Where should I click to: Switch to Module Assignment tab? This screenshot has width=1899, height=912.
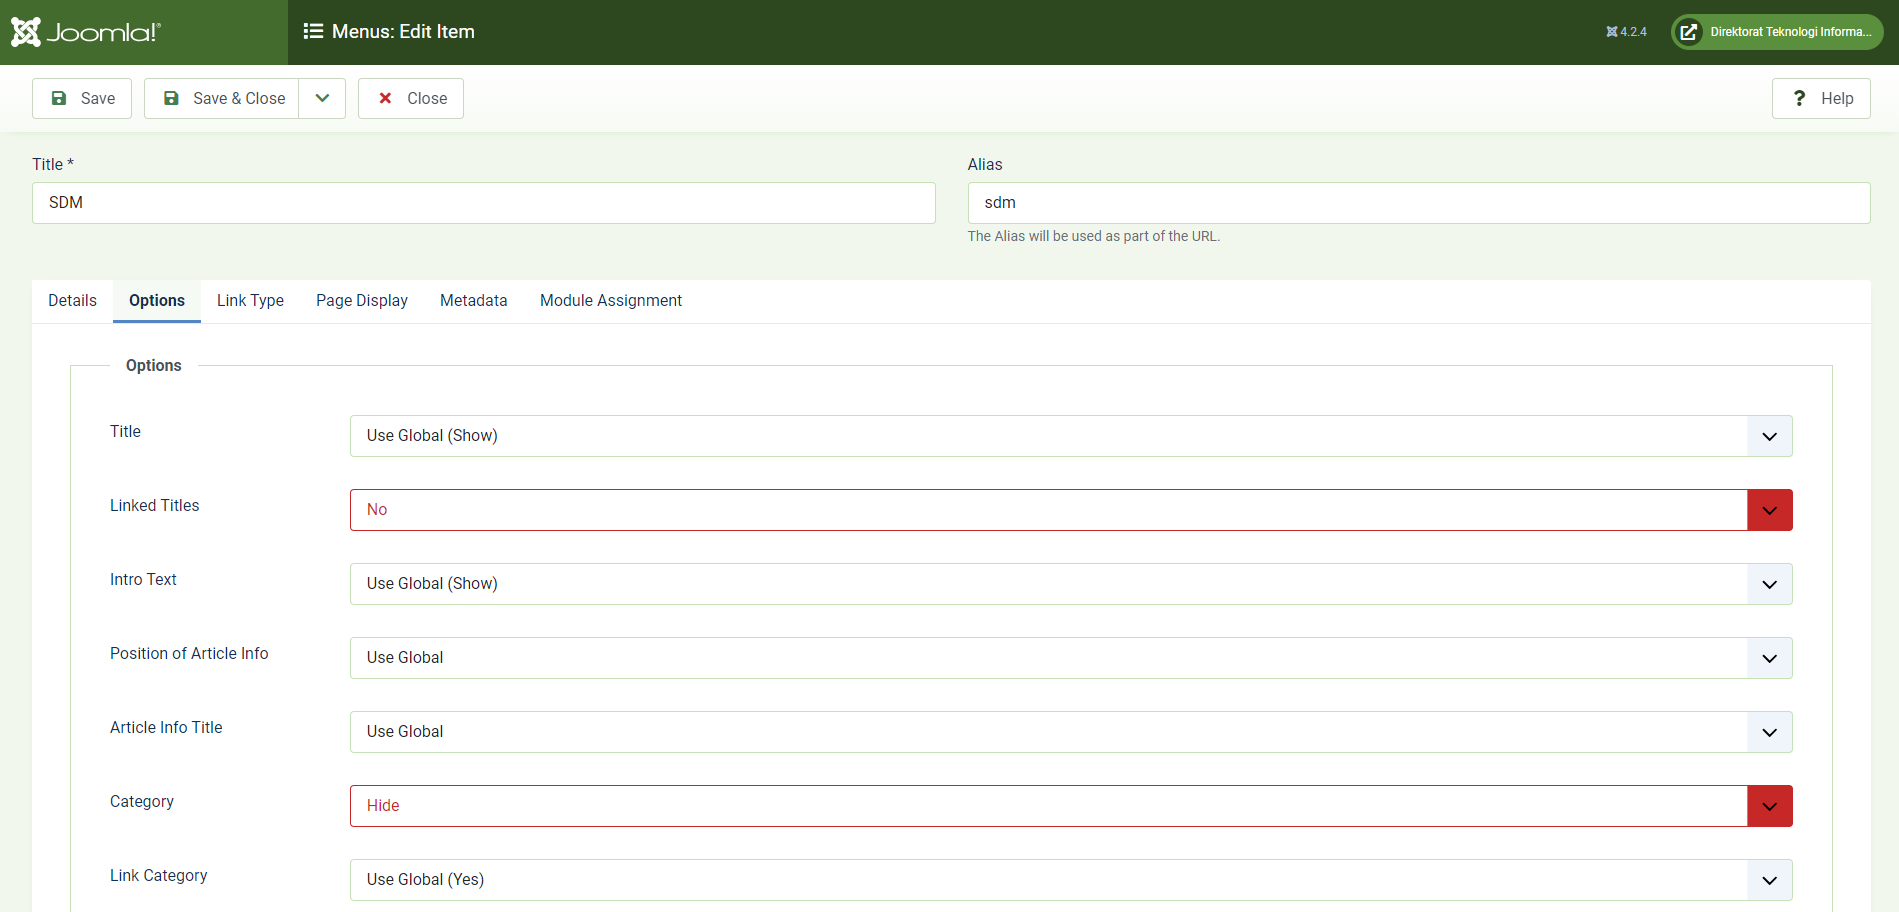(x=611, y=301)
